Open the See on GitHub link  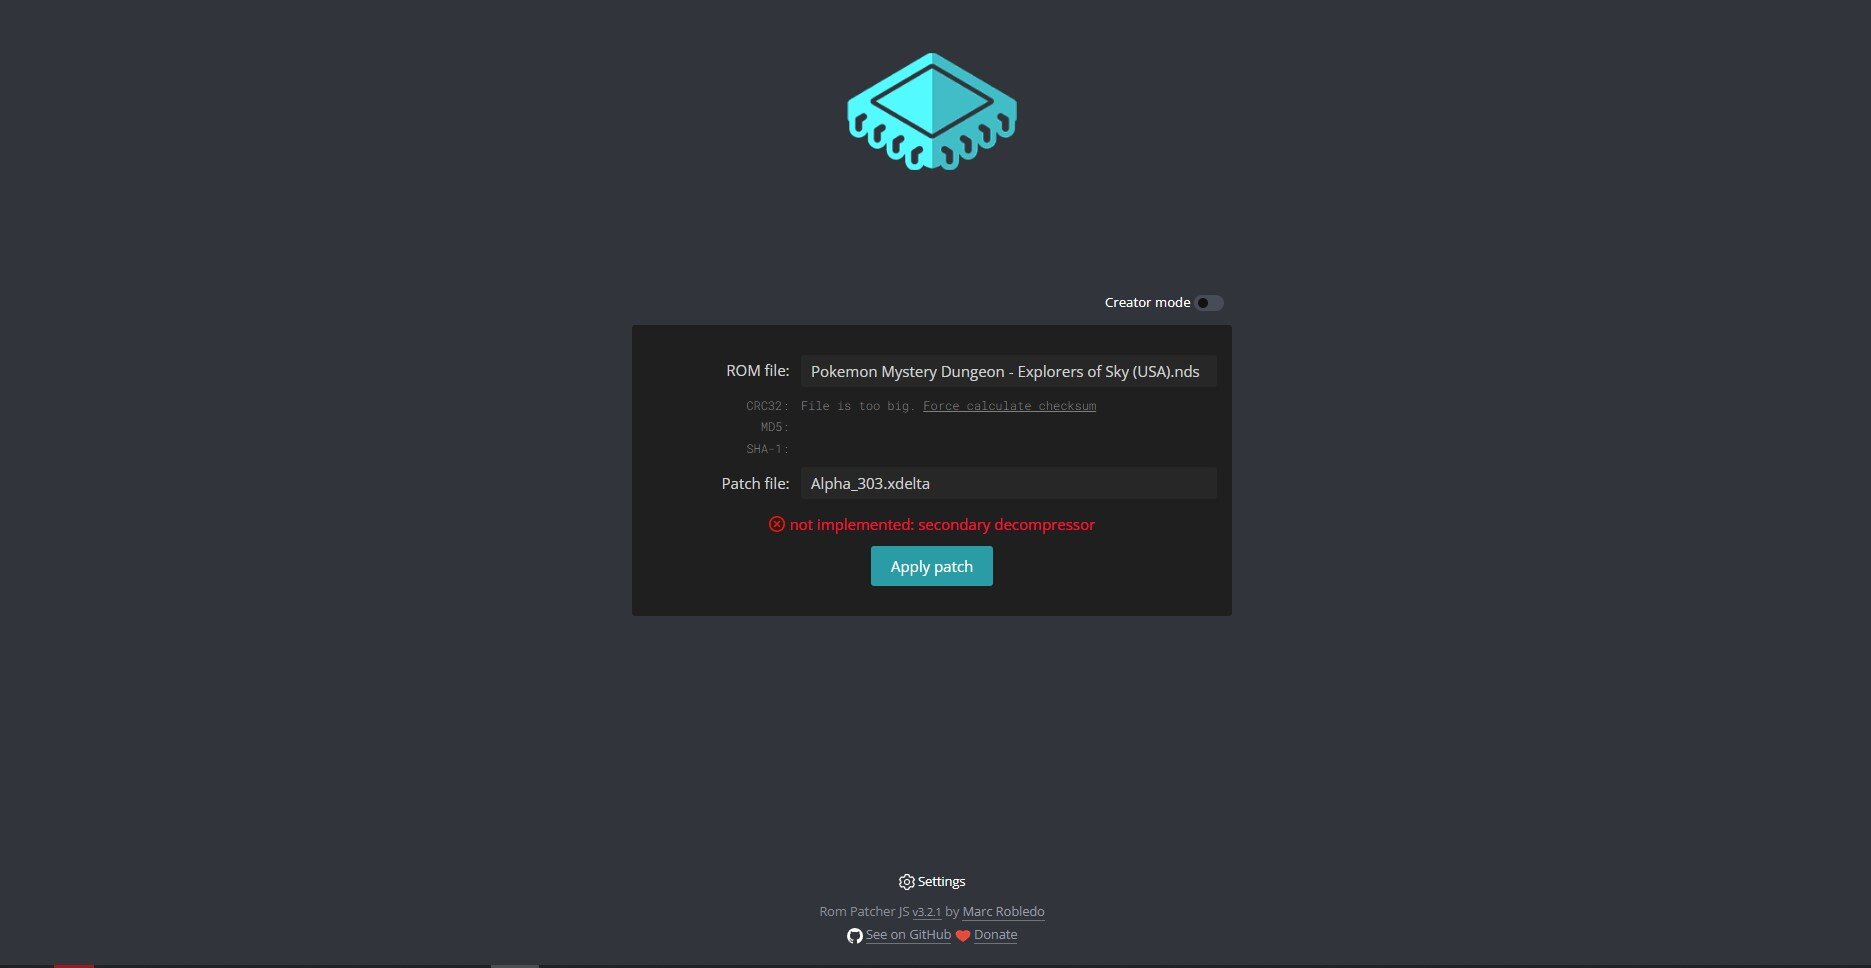click(908, 935)
